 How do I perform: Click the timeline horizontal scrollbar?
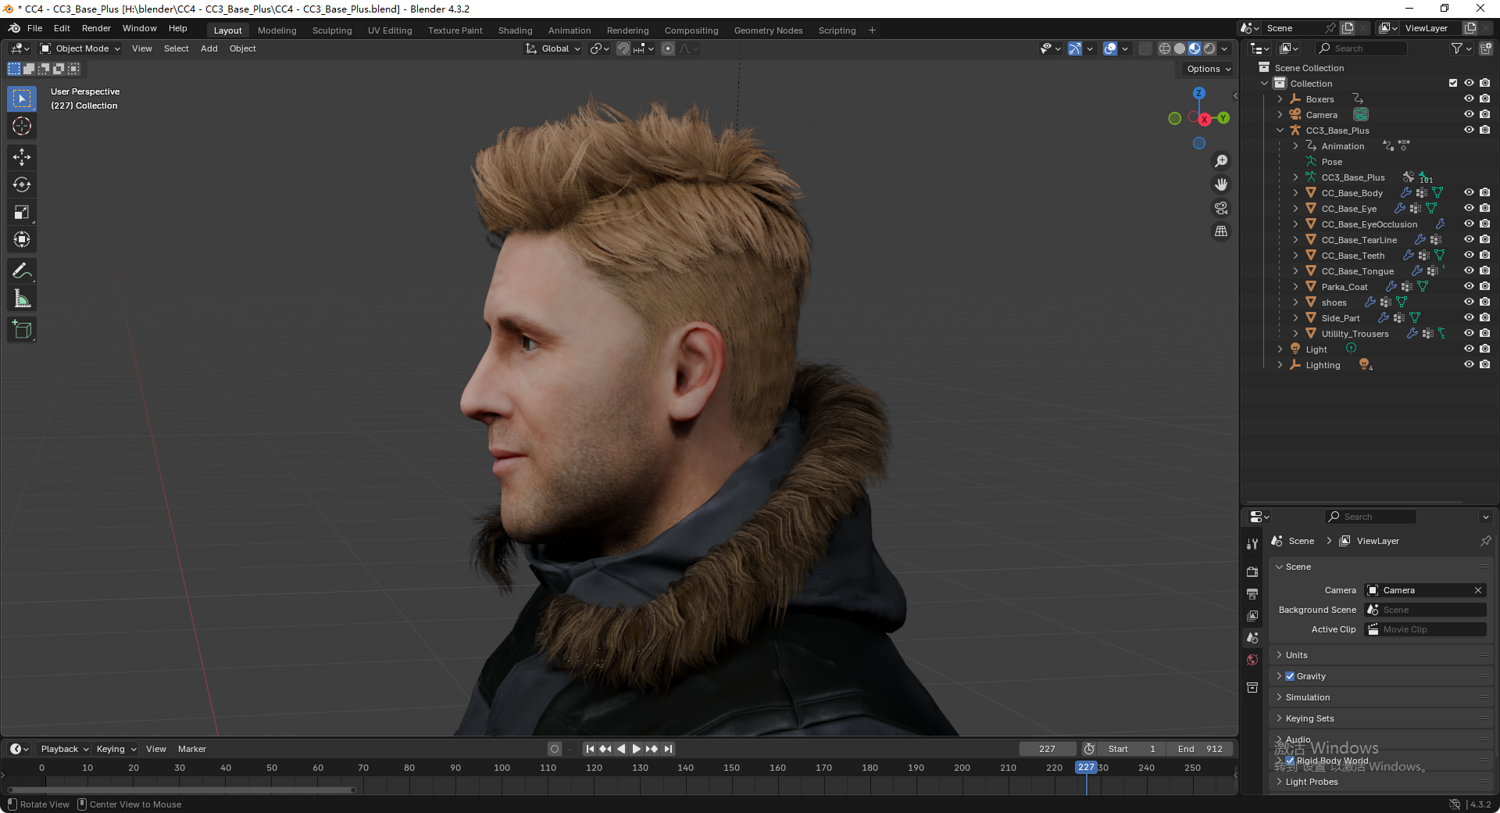point(182,790)
